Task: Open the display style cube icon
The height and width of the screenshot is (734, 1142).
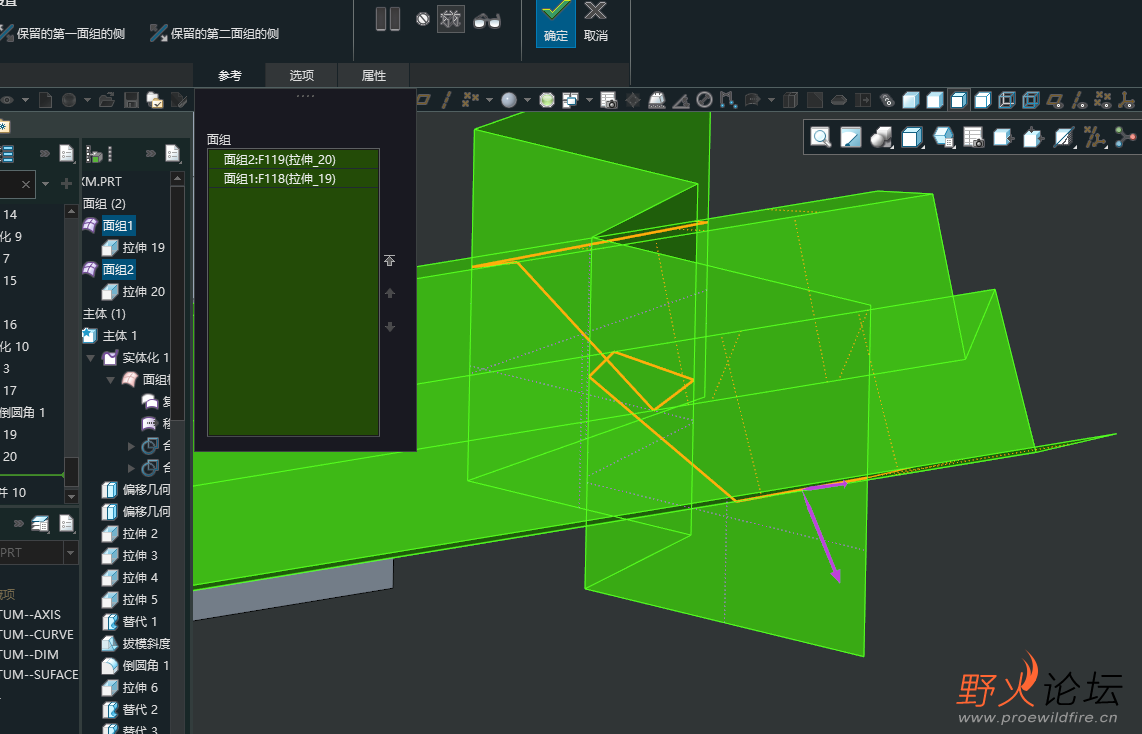Action: (912, 137)
